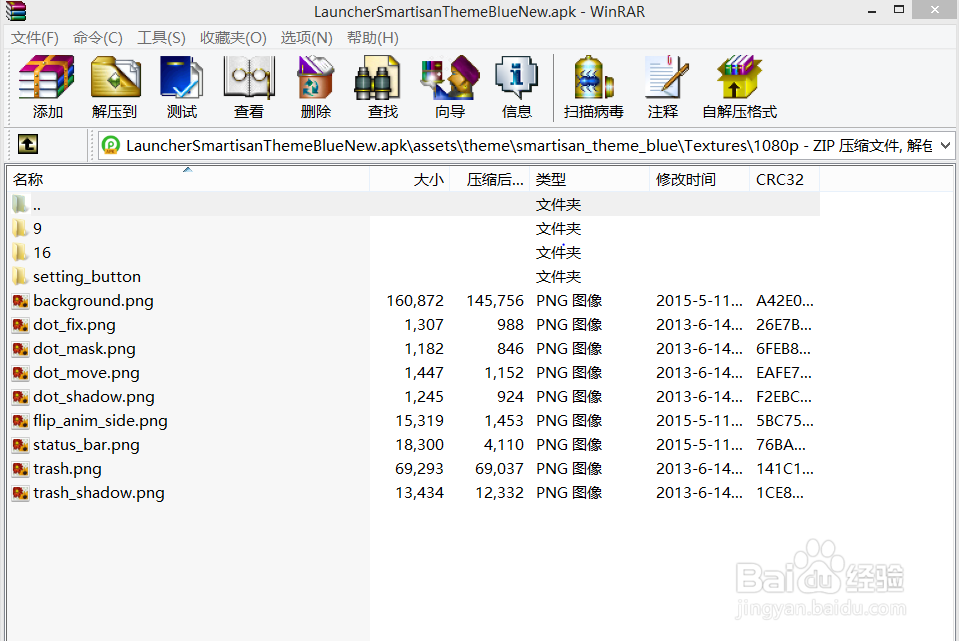Open the Help (帮助) menu
Screen dimensions: 959x641
pyautogui.click(x=372, y=38)
